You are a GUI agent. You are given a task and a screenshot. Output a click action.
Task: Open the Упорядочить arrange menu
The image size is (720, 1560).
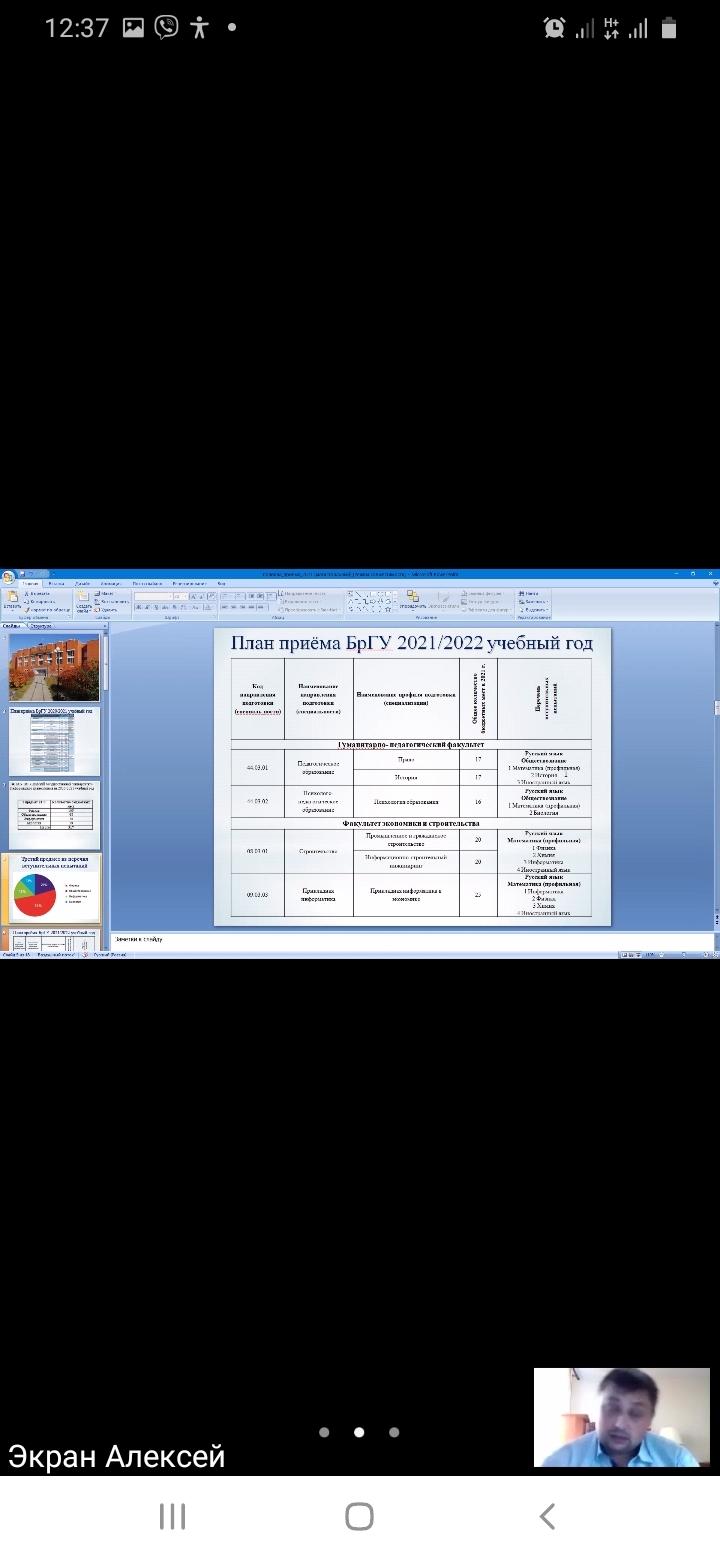412,600
